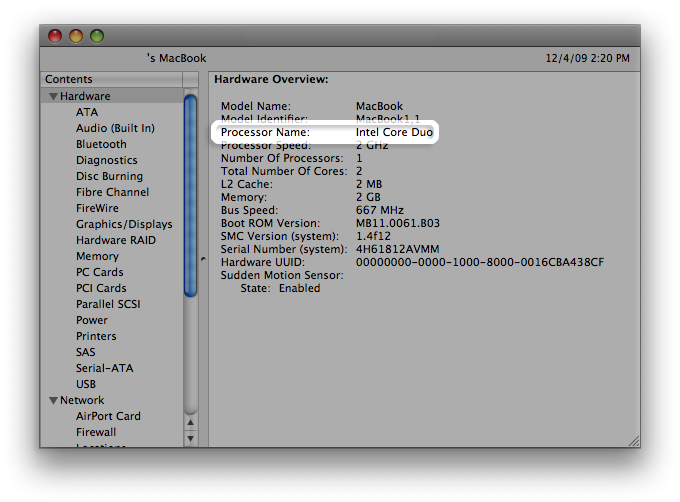
Task: Click the Bus Speed value 667 MHz
Action: (379, 210)
